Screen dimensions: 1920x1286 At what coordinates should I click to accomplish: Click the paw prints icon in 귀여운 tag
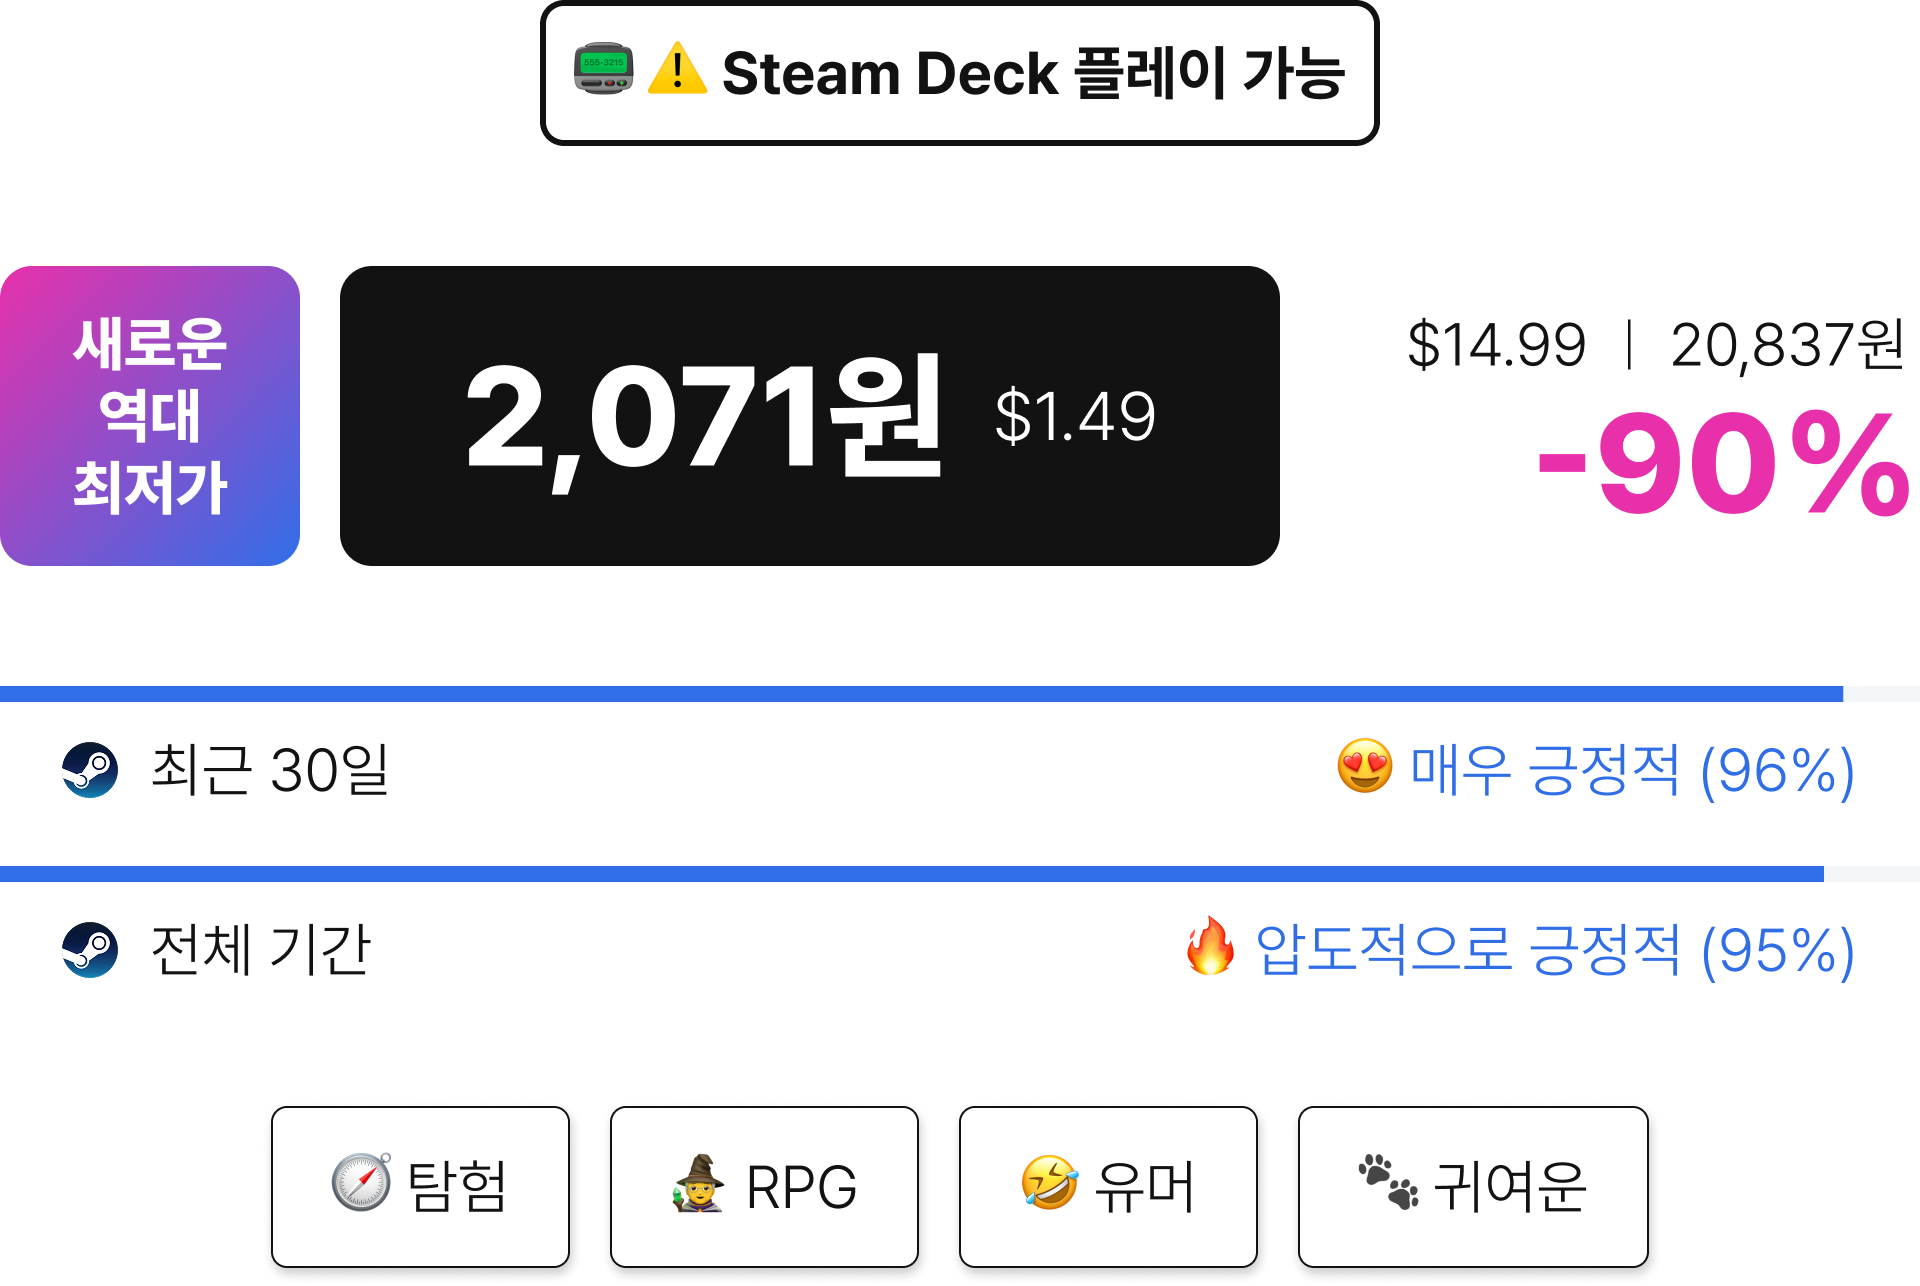point(1388,1182)
